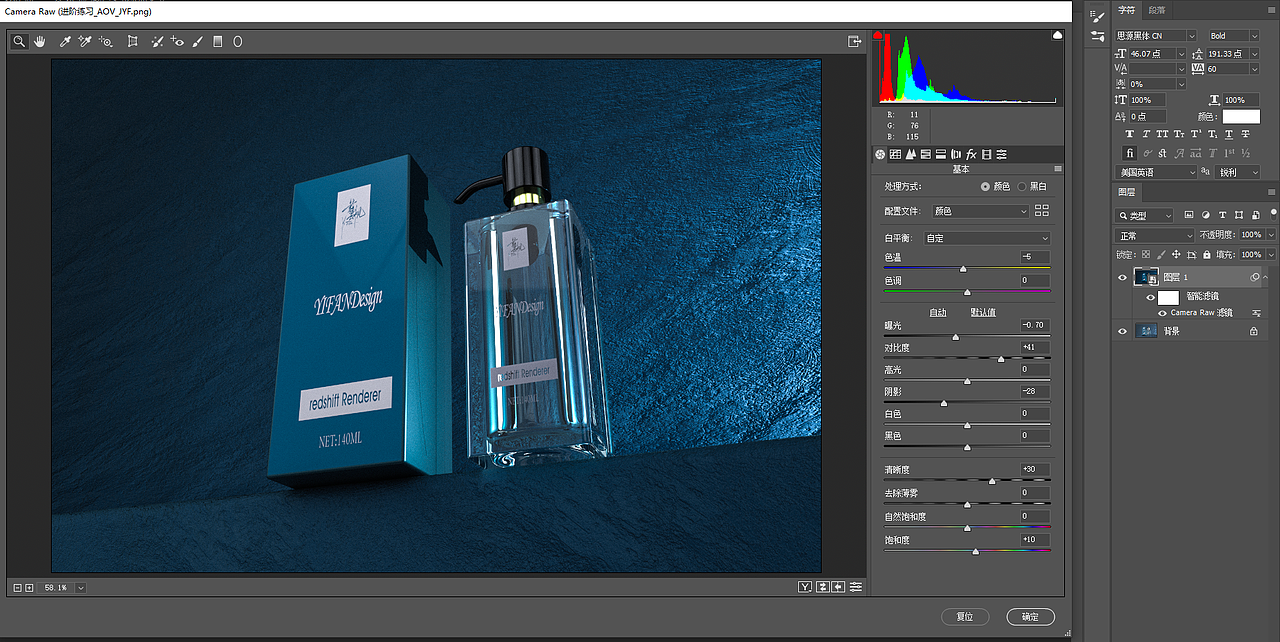Switch to the 段落 paragraph tab

pos(1157,10)
